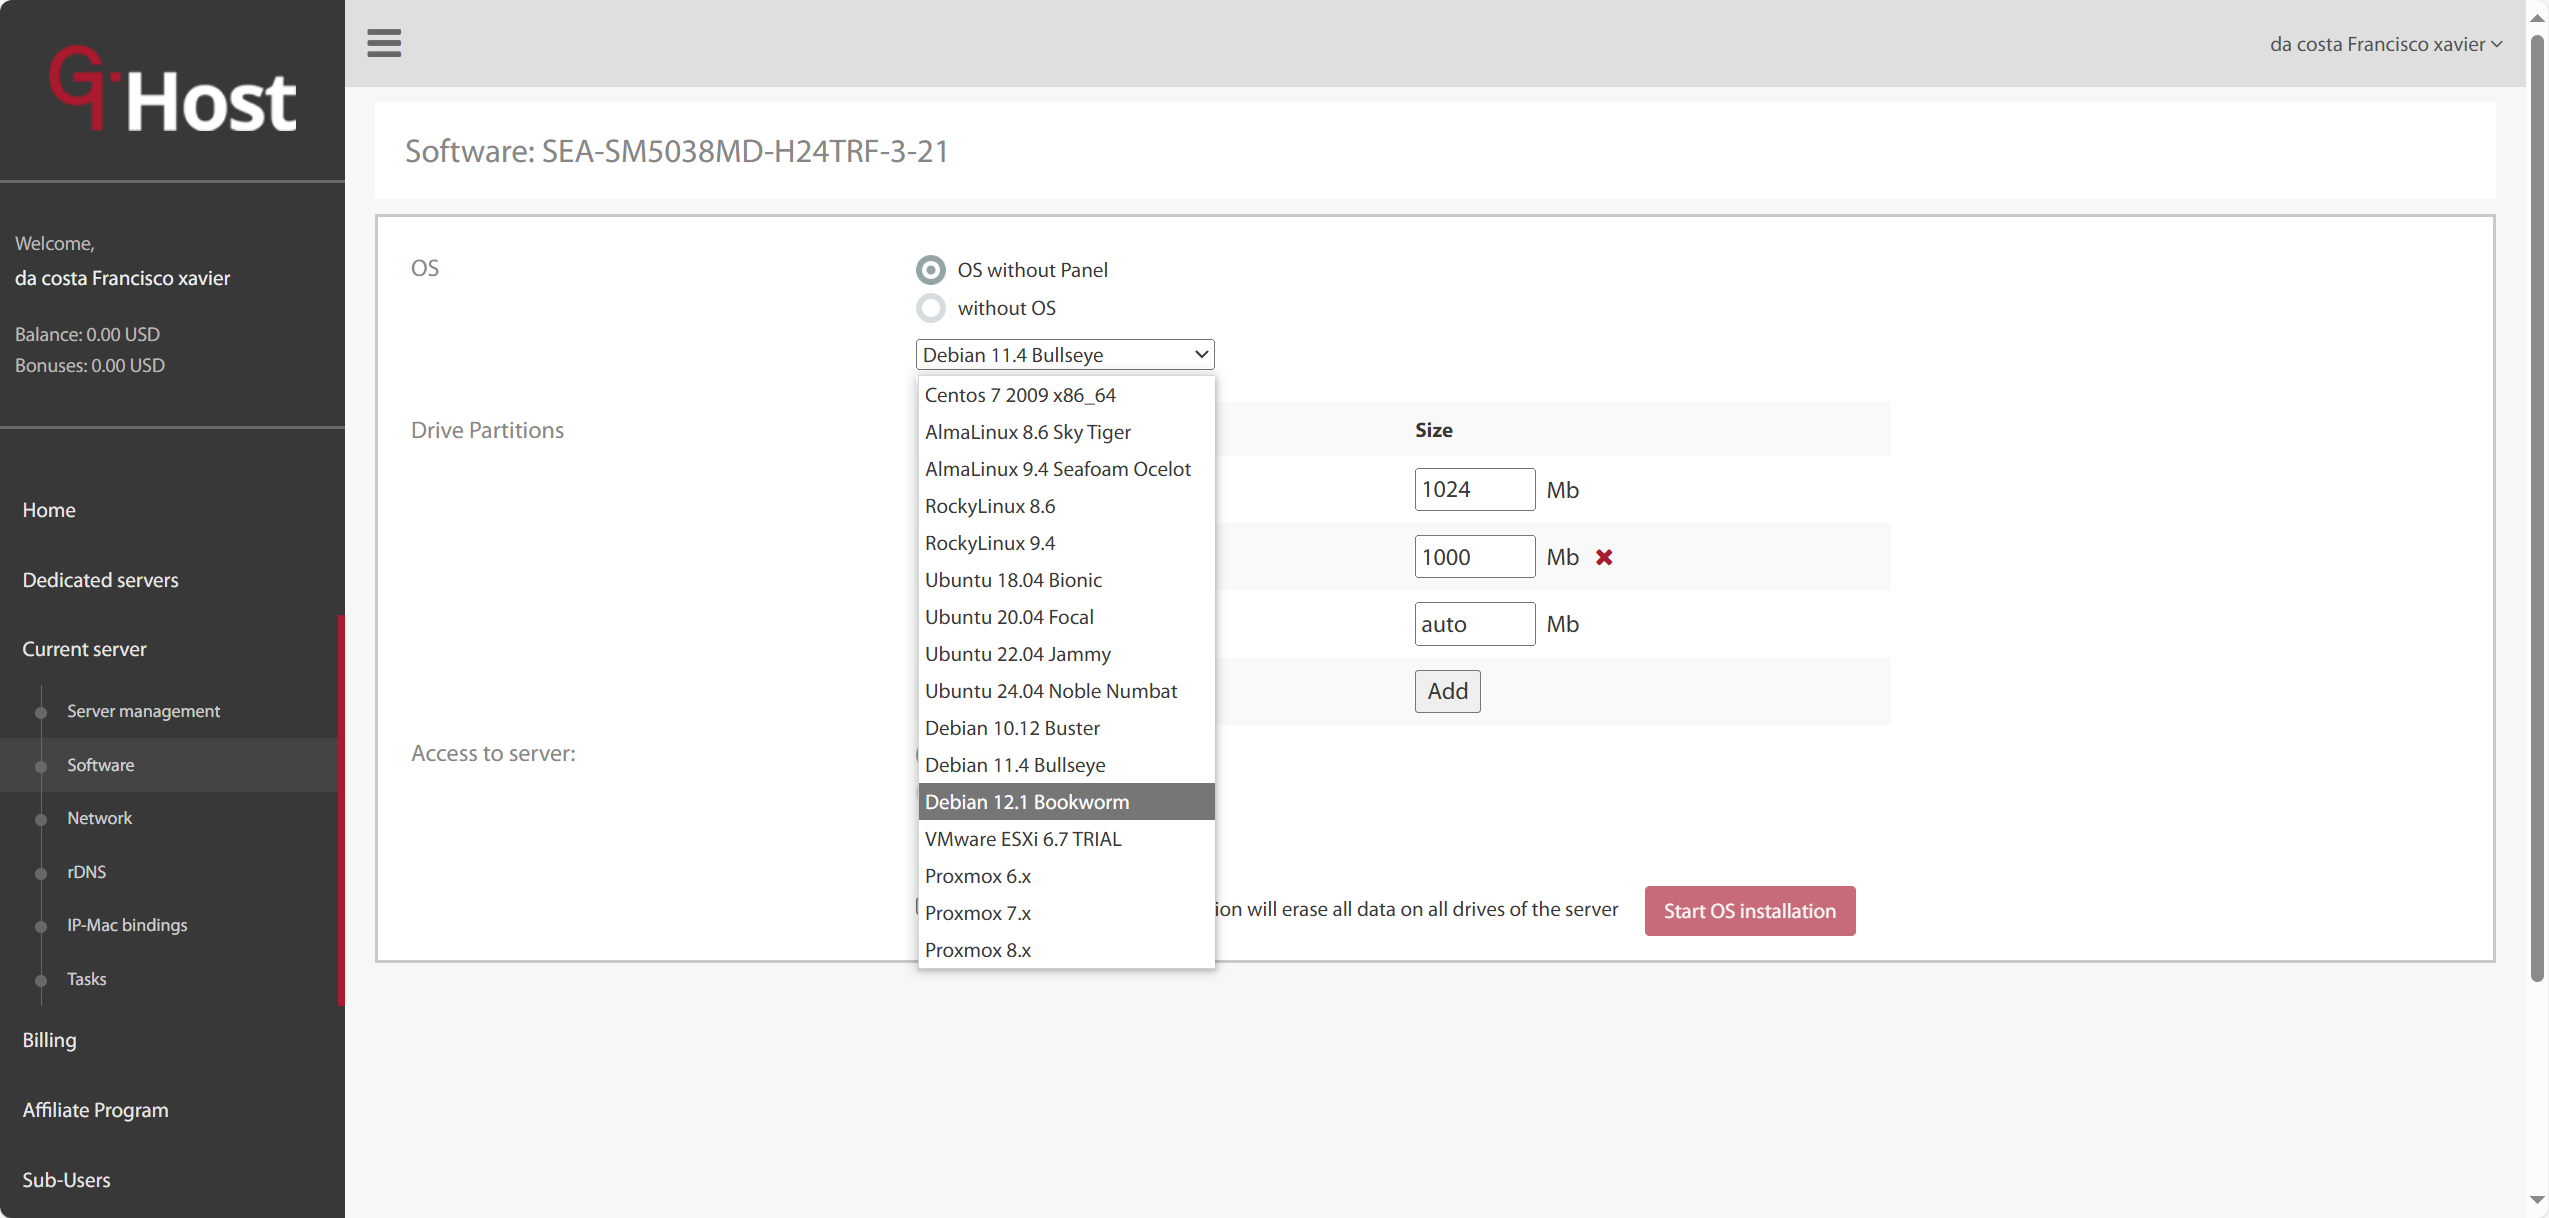The image size is (2549, 1218).
Task: Open Dedicated servers in the sidebar
Action: (100, 580)
